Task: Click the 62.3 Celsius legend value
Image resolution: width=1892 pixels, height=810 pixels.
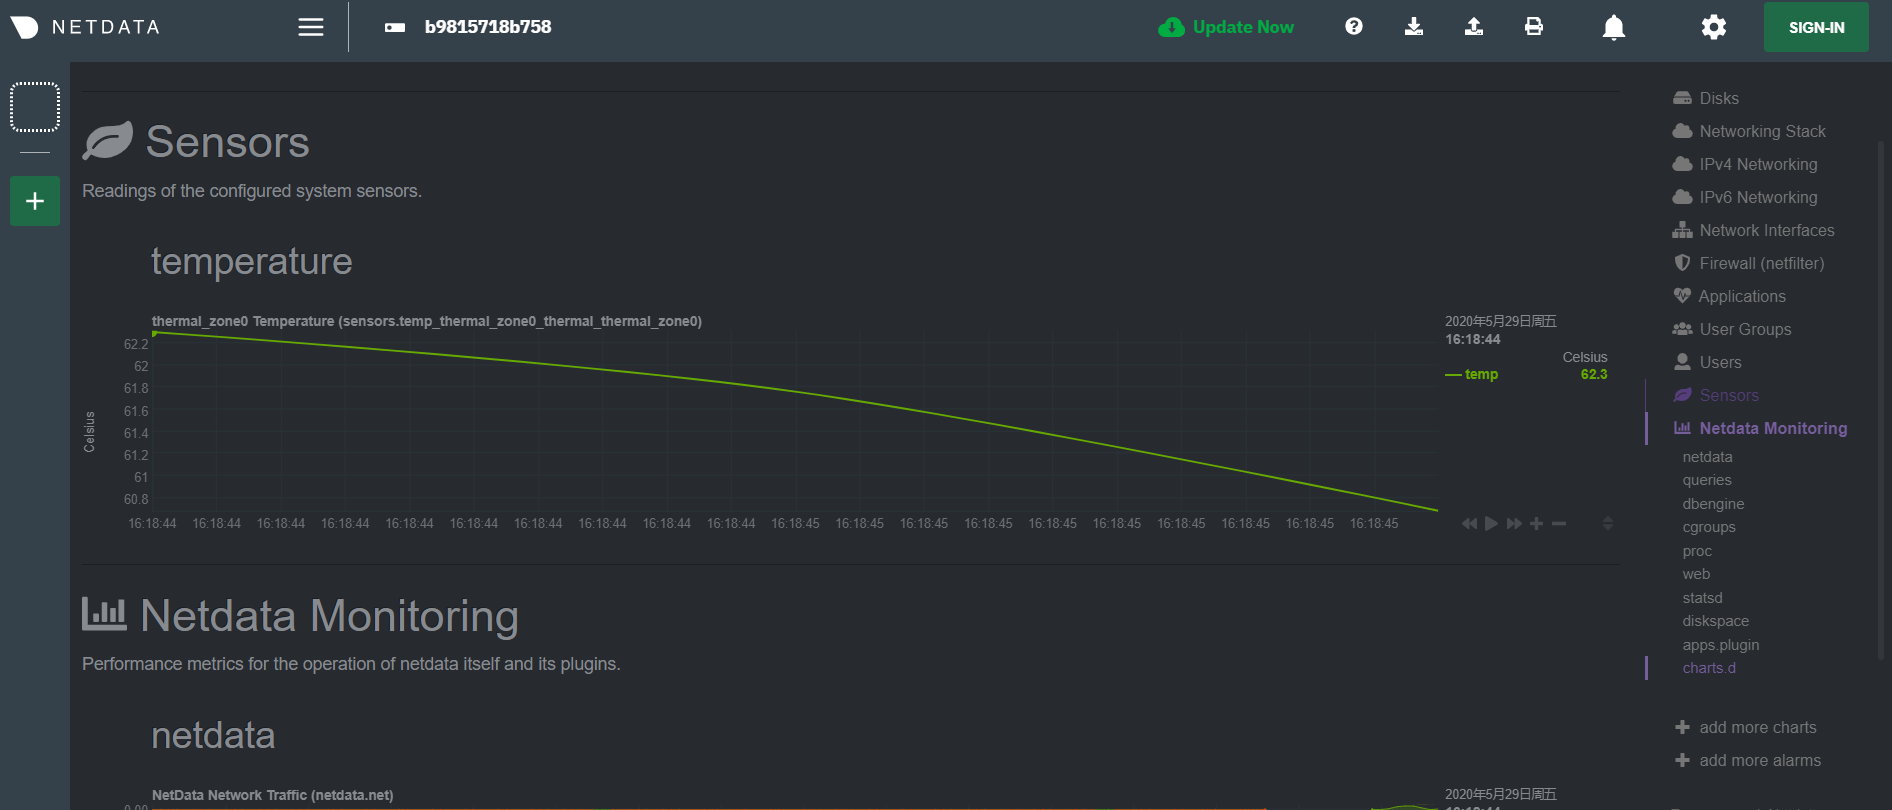Action: [1594, 374]
